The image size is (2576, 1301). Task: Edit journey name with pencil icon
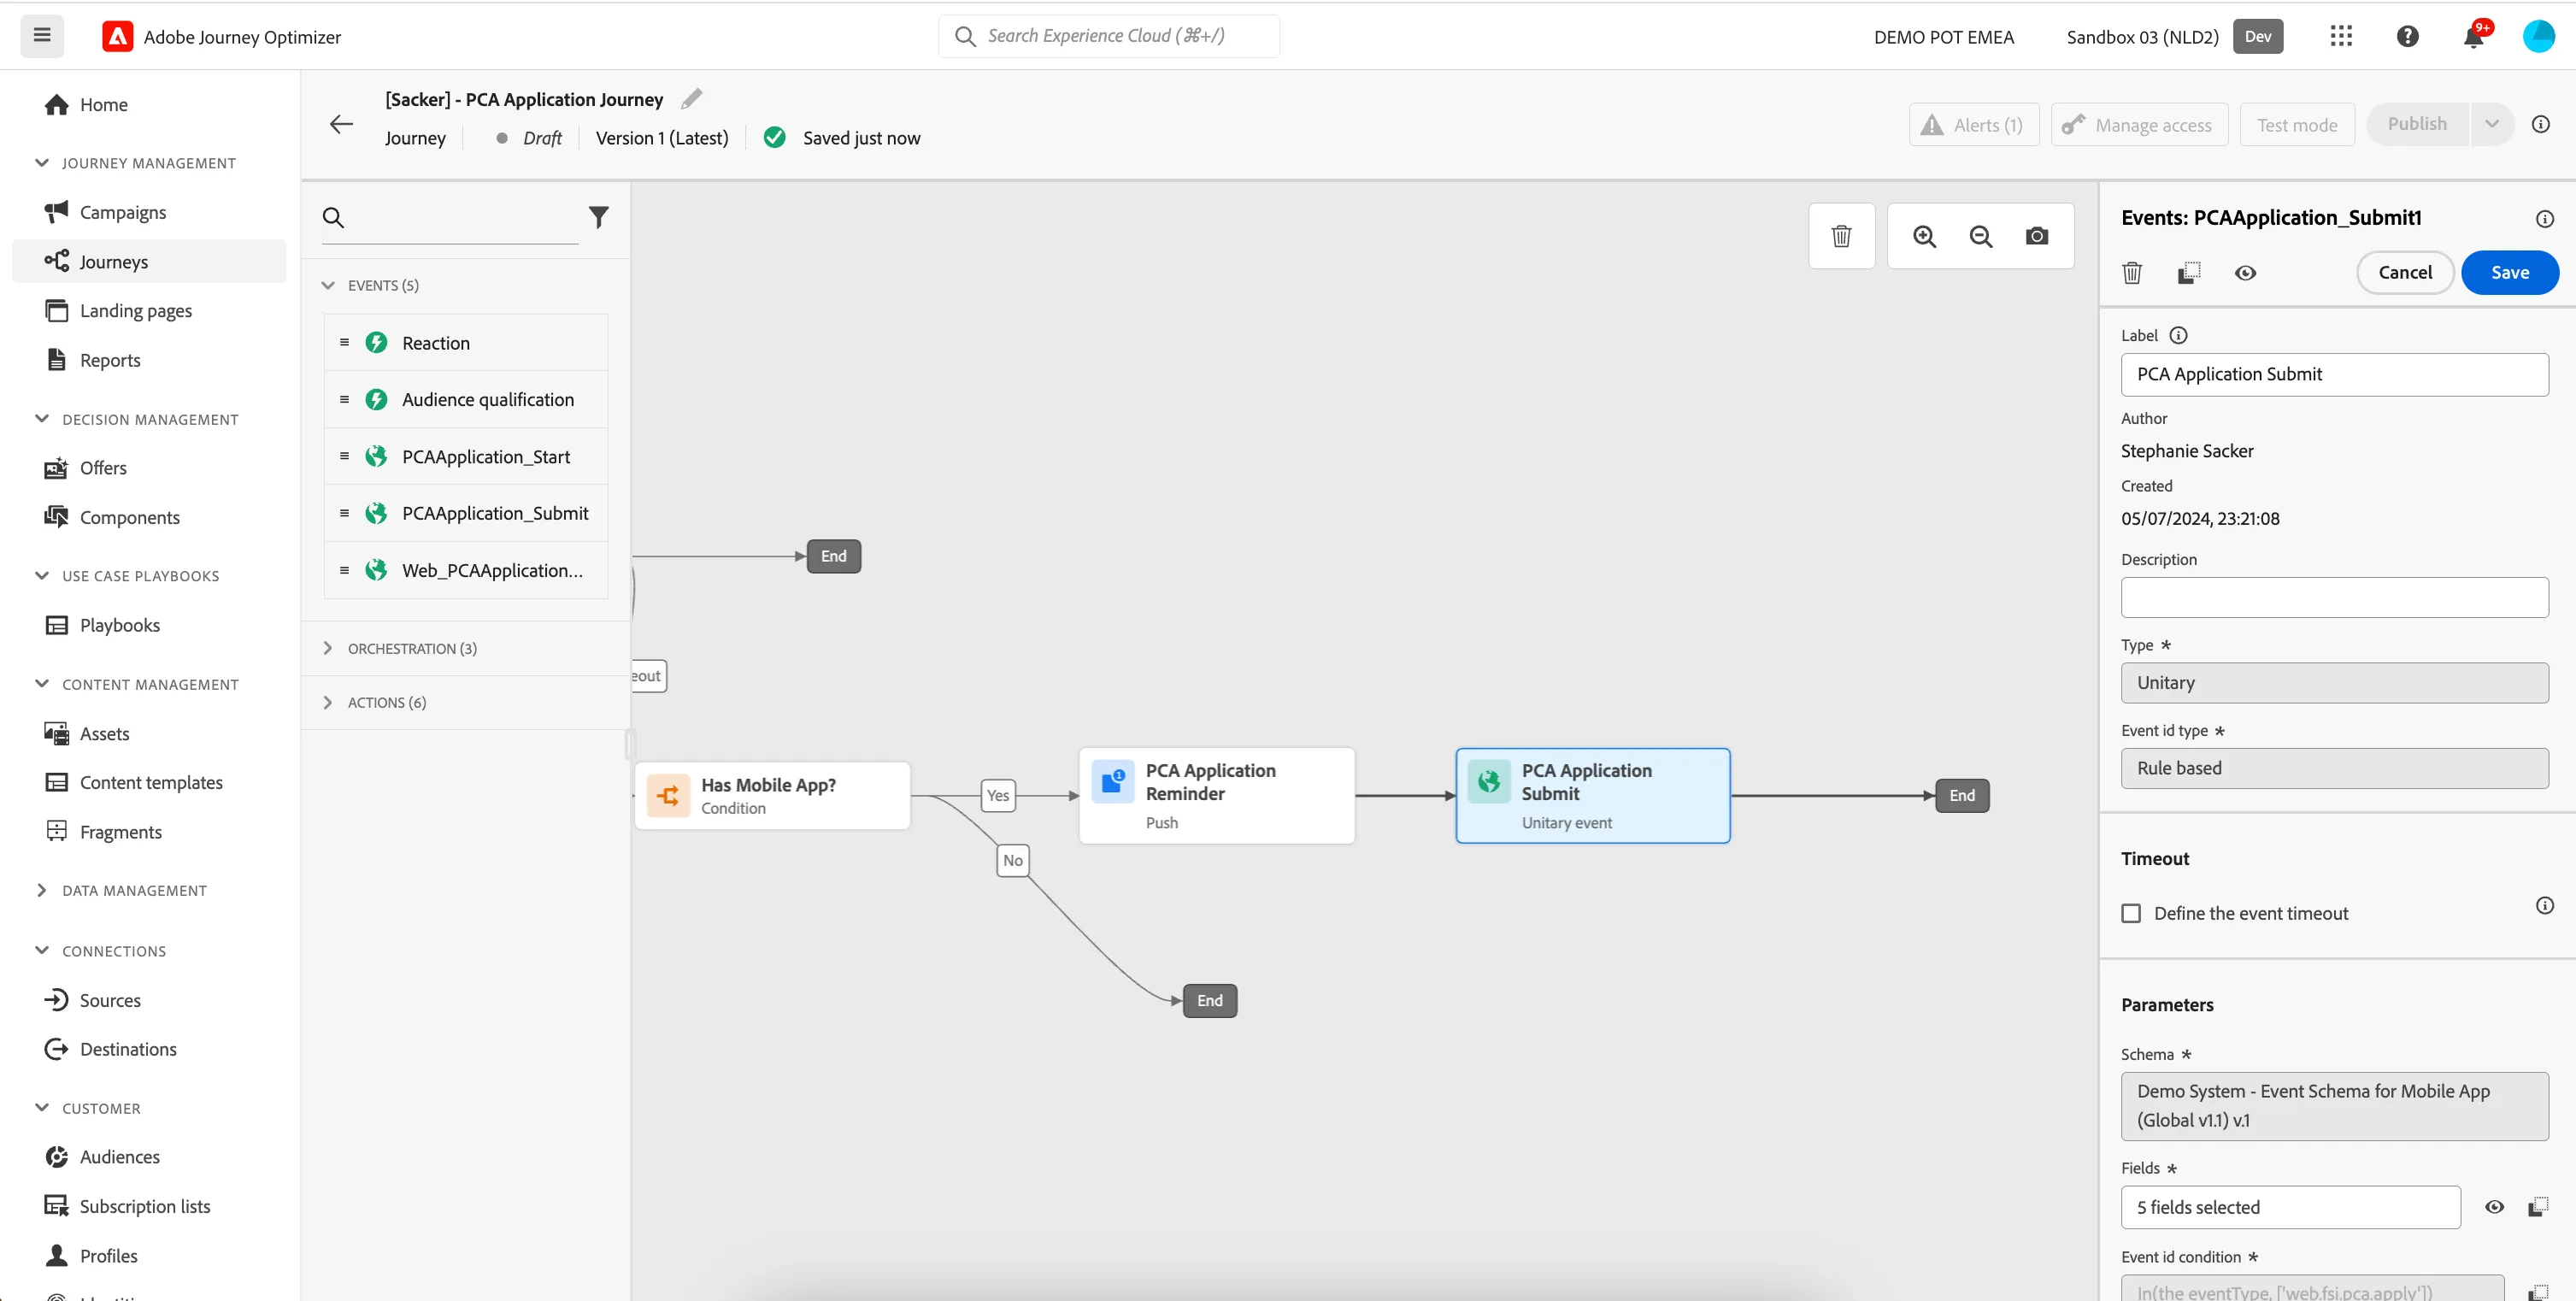click(x=692, y=99)
